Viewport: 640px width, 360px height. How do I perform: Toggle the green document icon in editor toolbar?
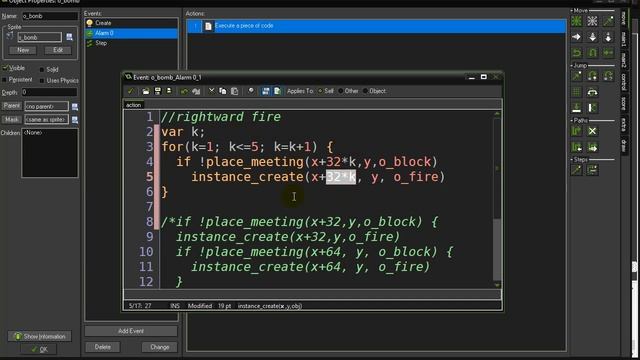pyautogui.click(x=277, y=91)
